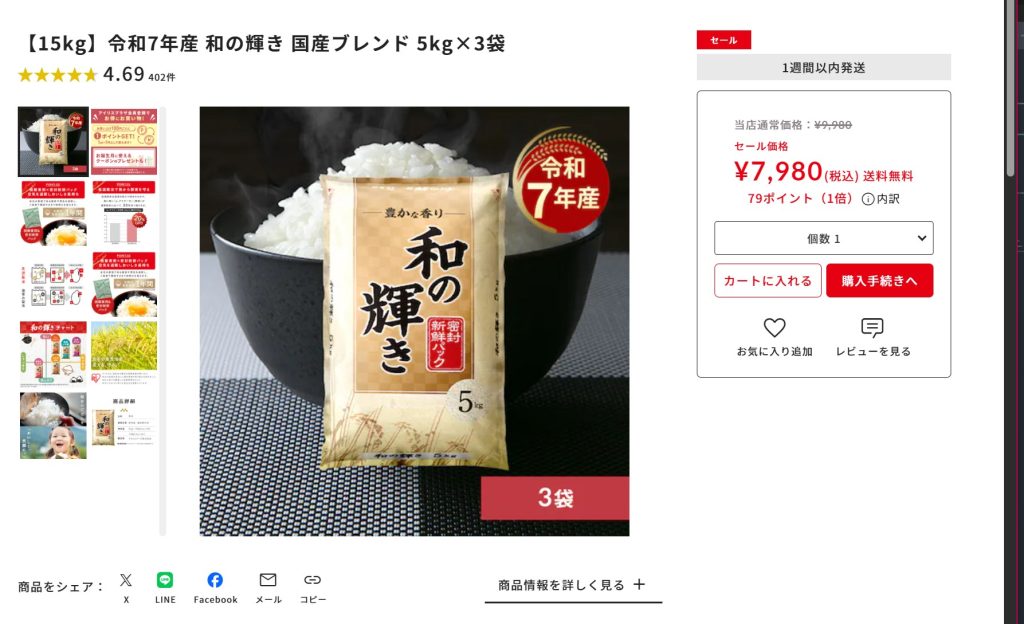Select the 和の輝きチャート thumbnail
This screenshot has height=624, width=1024.
click(x=53, y=353)
